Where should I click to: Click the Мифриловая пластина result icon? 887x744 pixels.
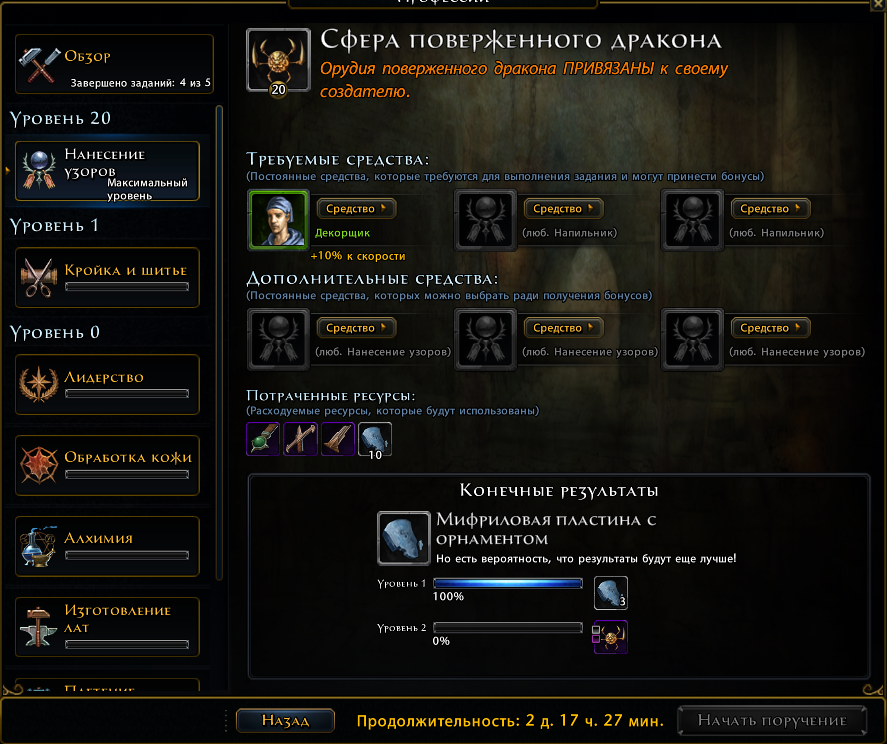pos(404,538)
